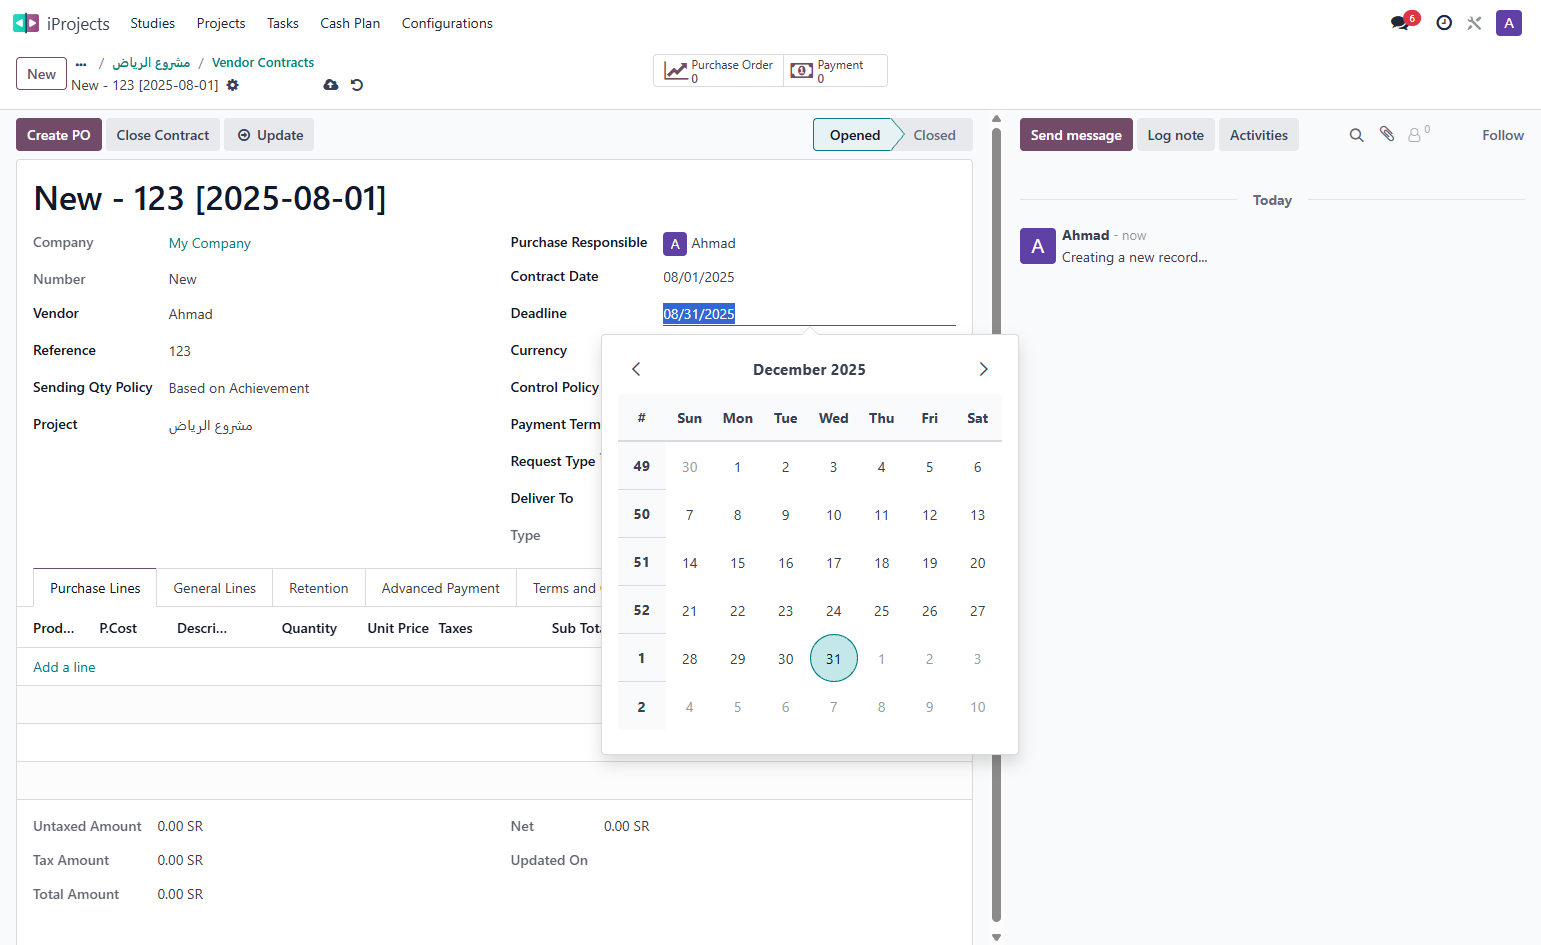Click the Follow button
Image resolution: width=1541 pixels, height=945 pixels.
(1502, 135)
